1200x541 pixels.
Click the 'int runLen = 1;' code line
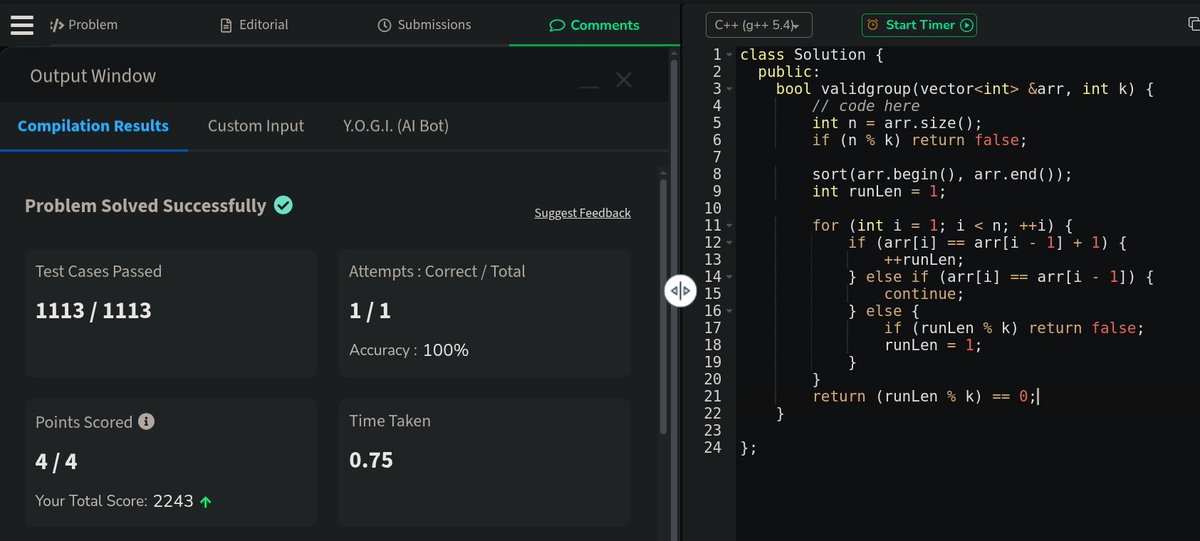coord(879,191)
